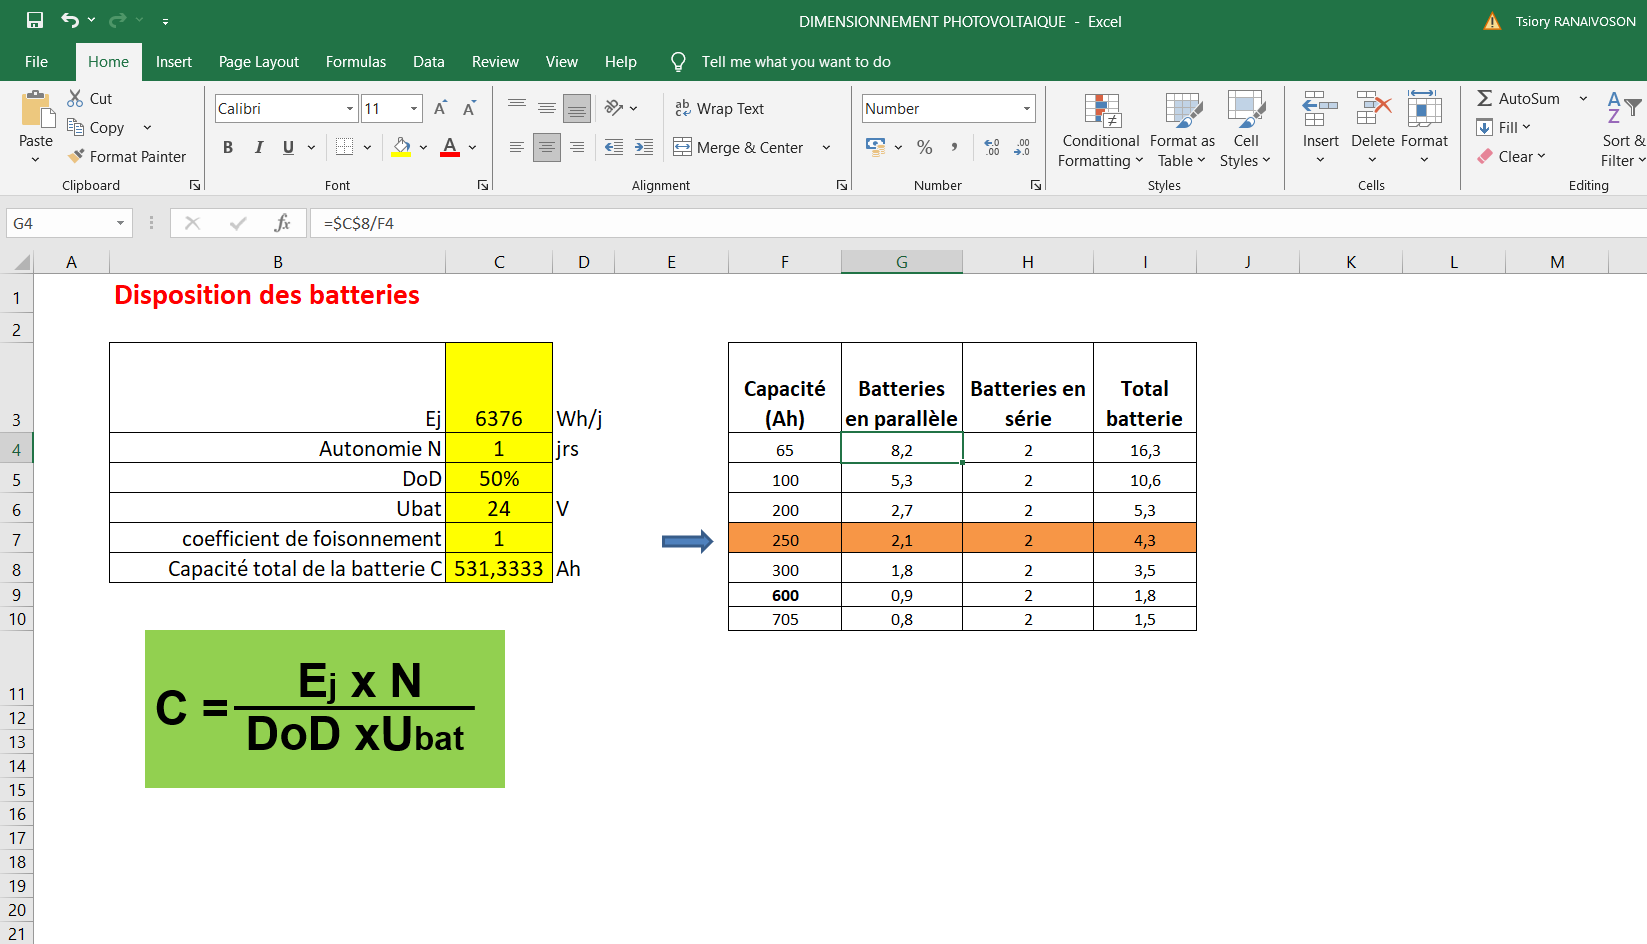Toggle Italic formatting

[x=258, y=147]
